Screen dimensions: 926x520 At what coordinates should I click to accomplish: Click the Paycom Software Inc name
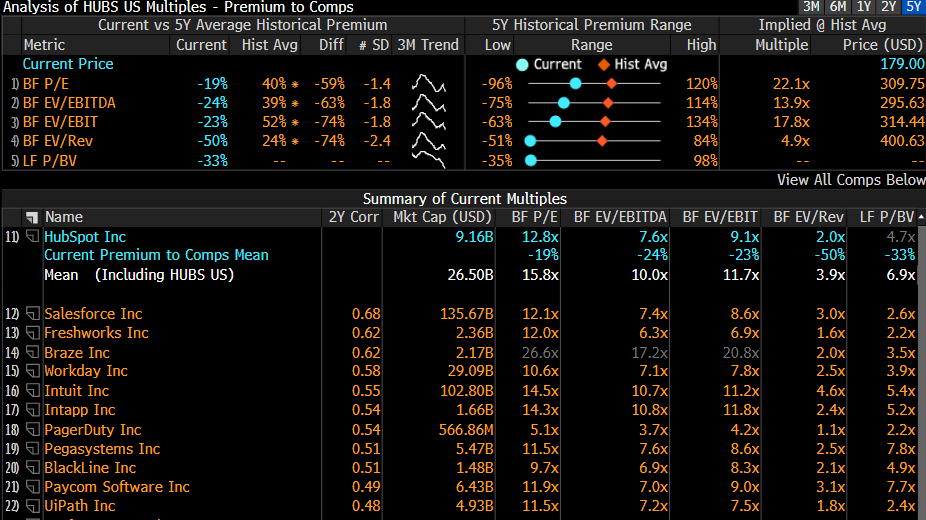pyautogui.click(x=117, y=487)
